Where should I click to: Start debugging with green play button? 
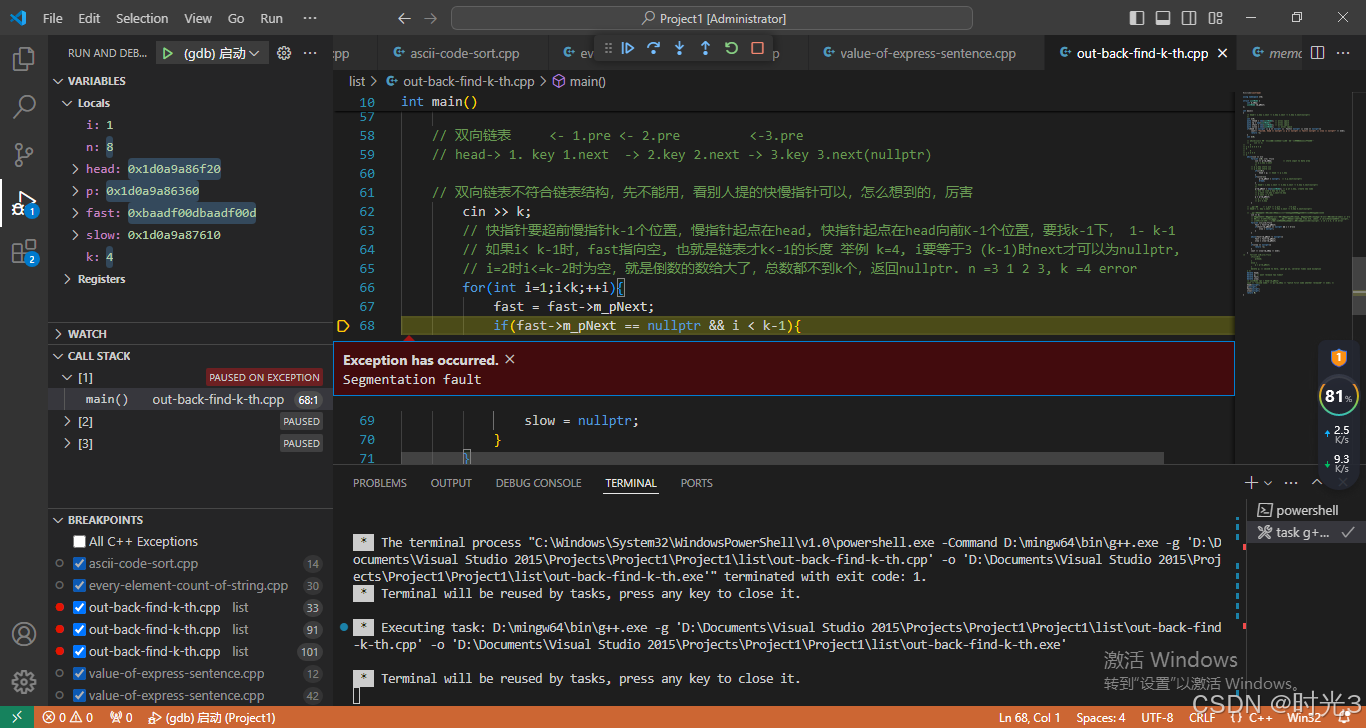168,53
